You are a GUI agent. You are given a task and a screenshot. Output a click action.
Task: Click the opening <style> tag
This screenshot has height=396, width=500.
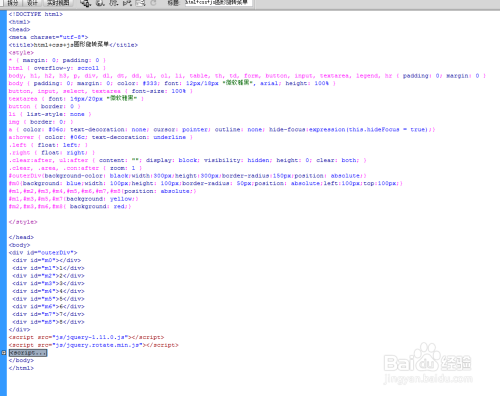click(21, 52)
